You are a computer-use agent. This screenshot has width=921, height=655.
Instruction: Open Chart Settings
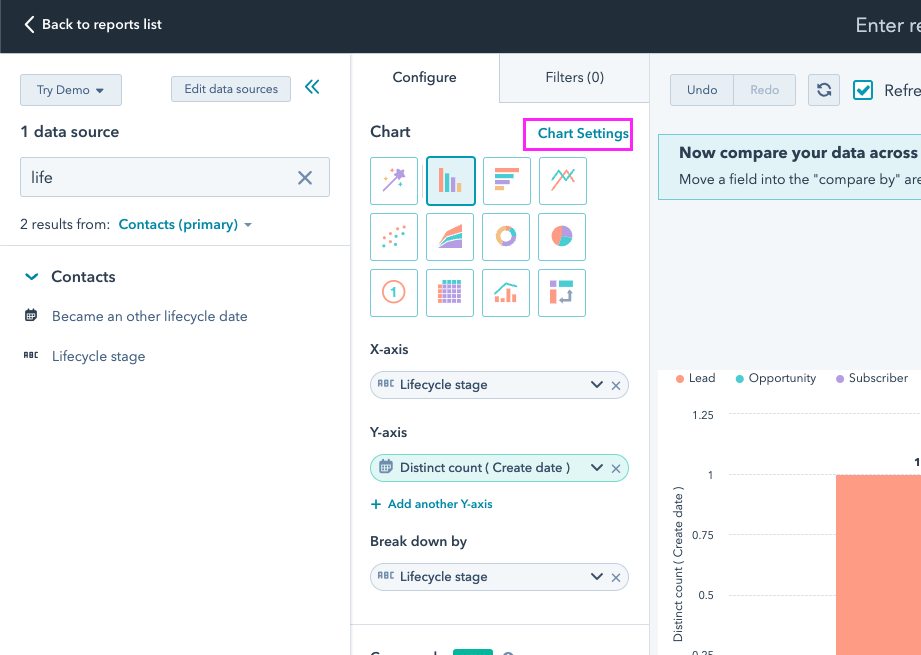click(578, 133)
